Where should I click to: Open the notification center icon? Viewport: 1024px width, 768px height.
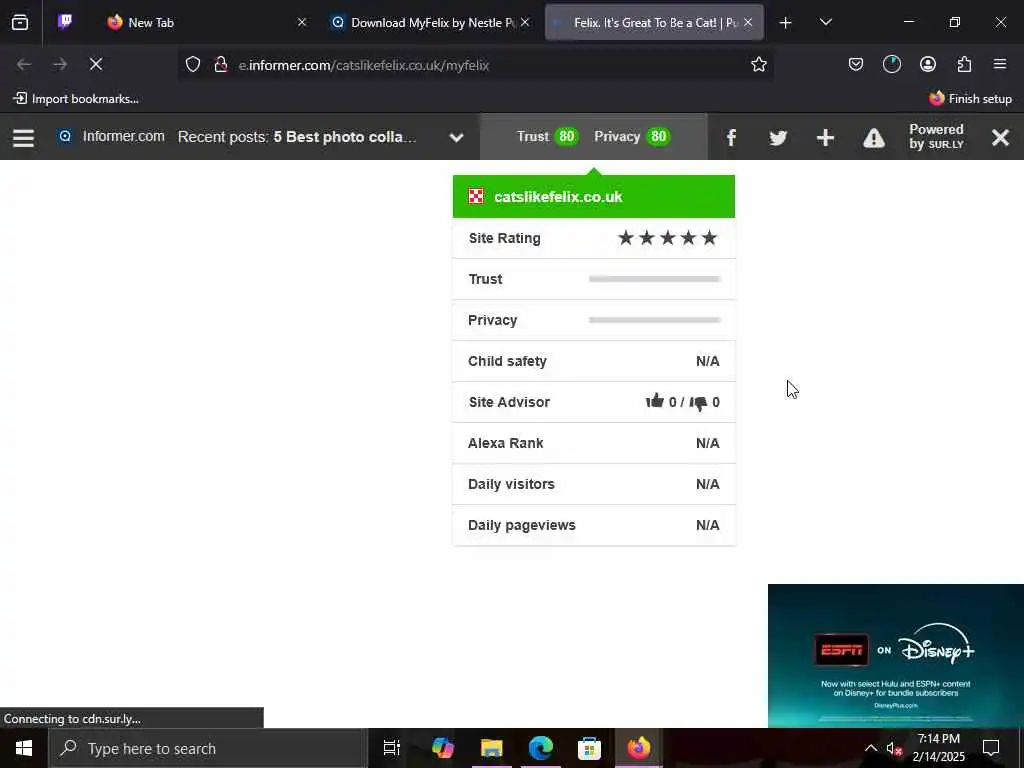pos(991,748)
